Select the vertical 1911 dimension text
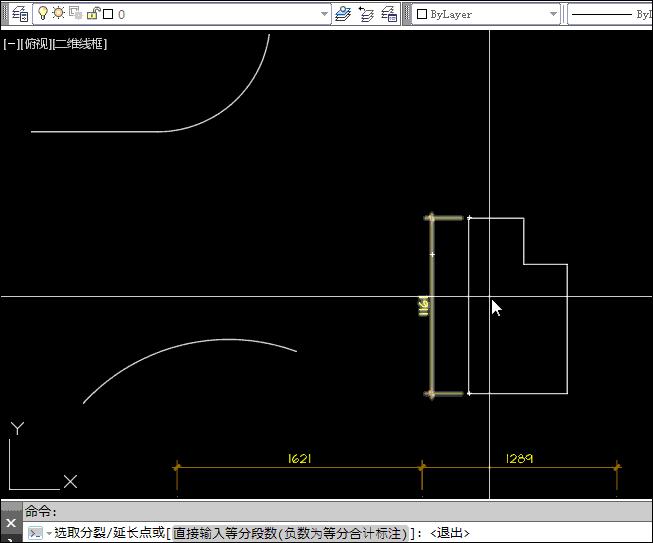The width and height of the screenshot is (653, 543). [423, 306]
